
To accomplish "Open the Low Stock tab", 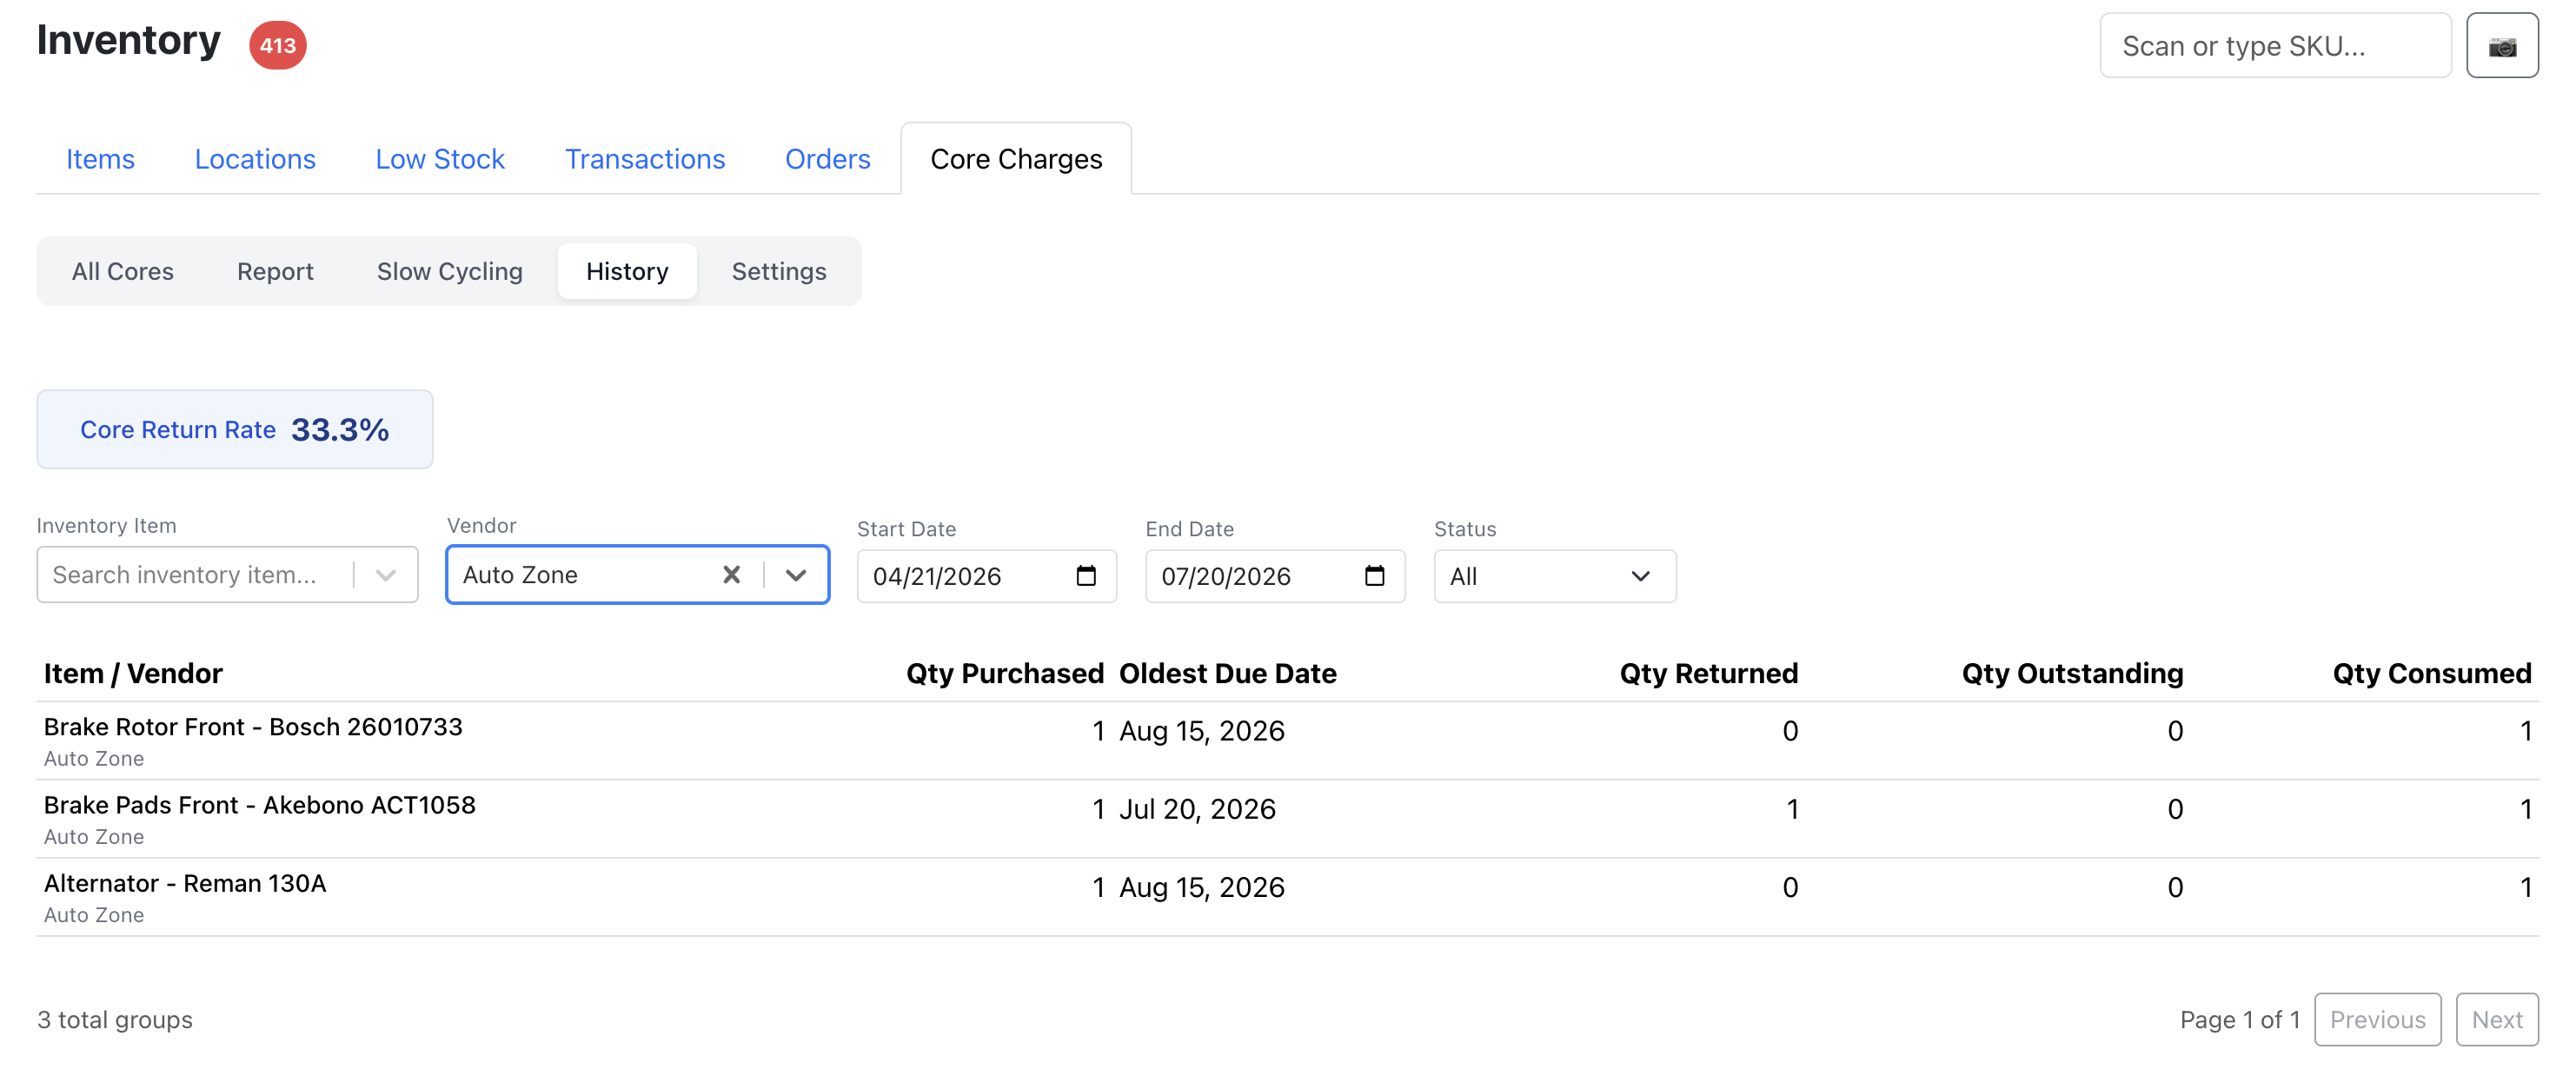I will point(440,159).
